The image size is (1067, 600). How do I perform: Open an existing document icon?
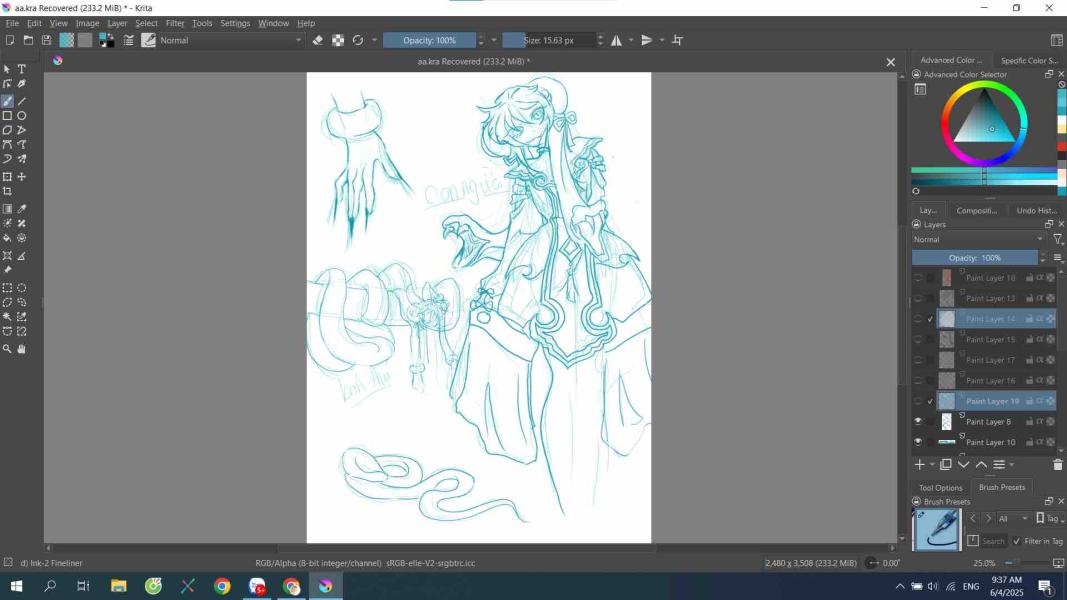pyautogui.click(x=28, y=40)
